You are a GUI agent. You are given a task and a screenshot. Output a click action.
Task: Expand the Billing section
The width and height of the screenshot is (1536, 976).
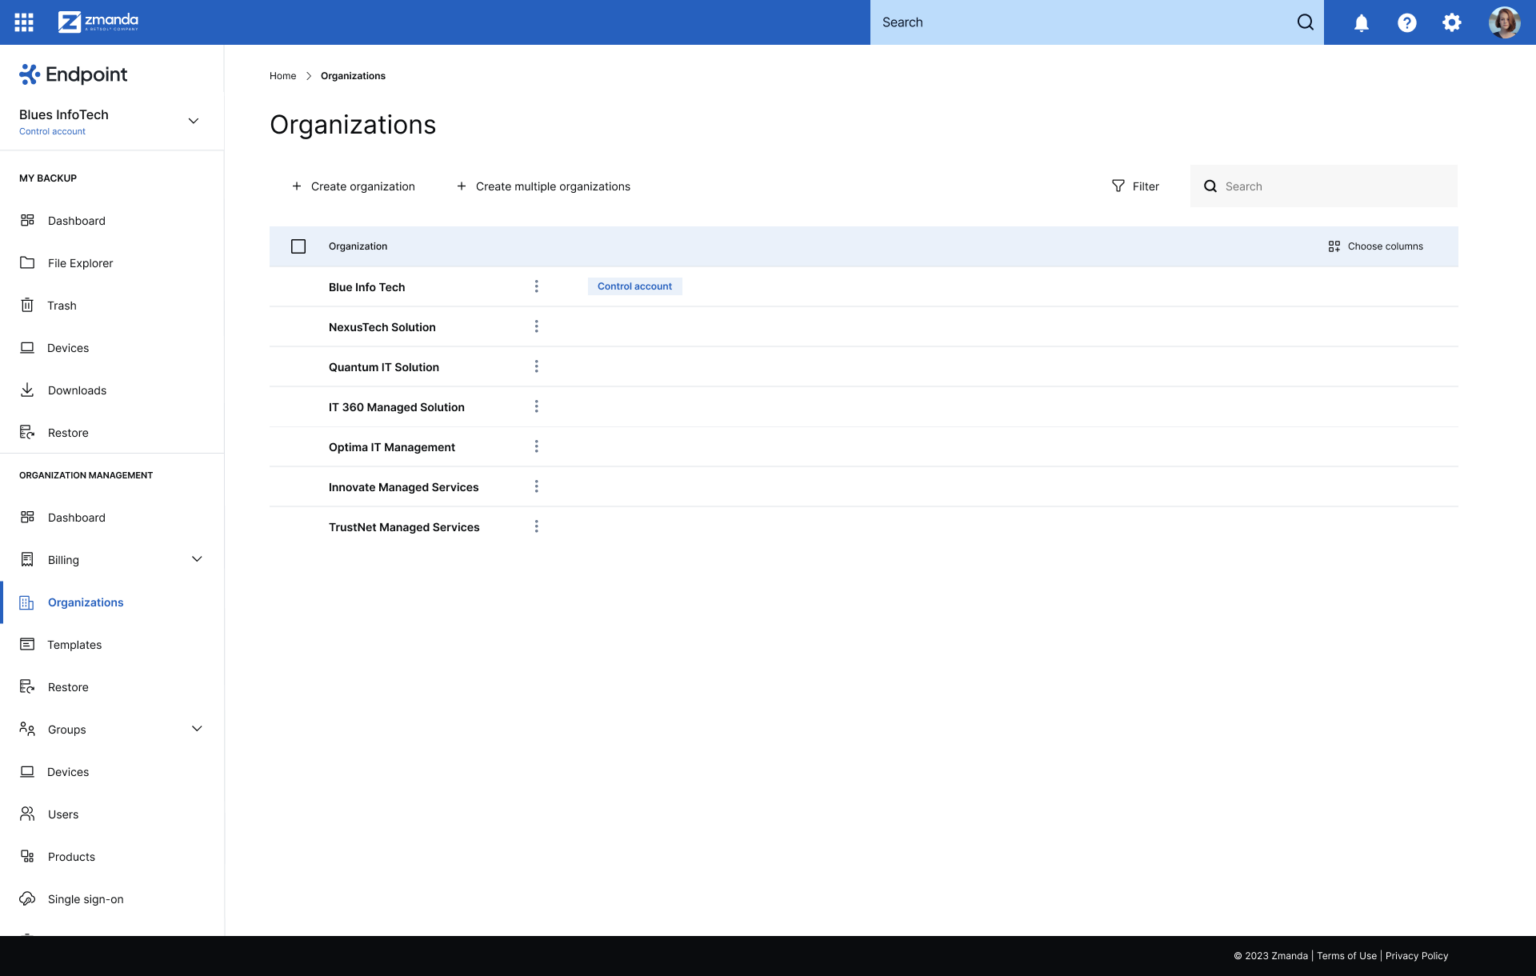pyautogui.click(x=197, y=559)
